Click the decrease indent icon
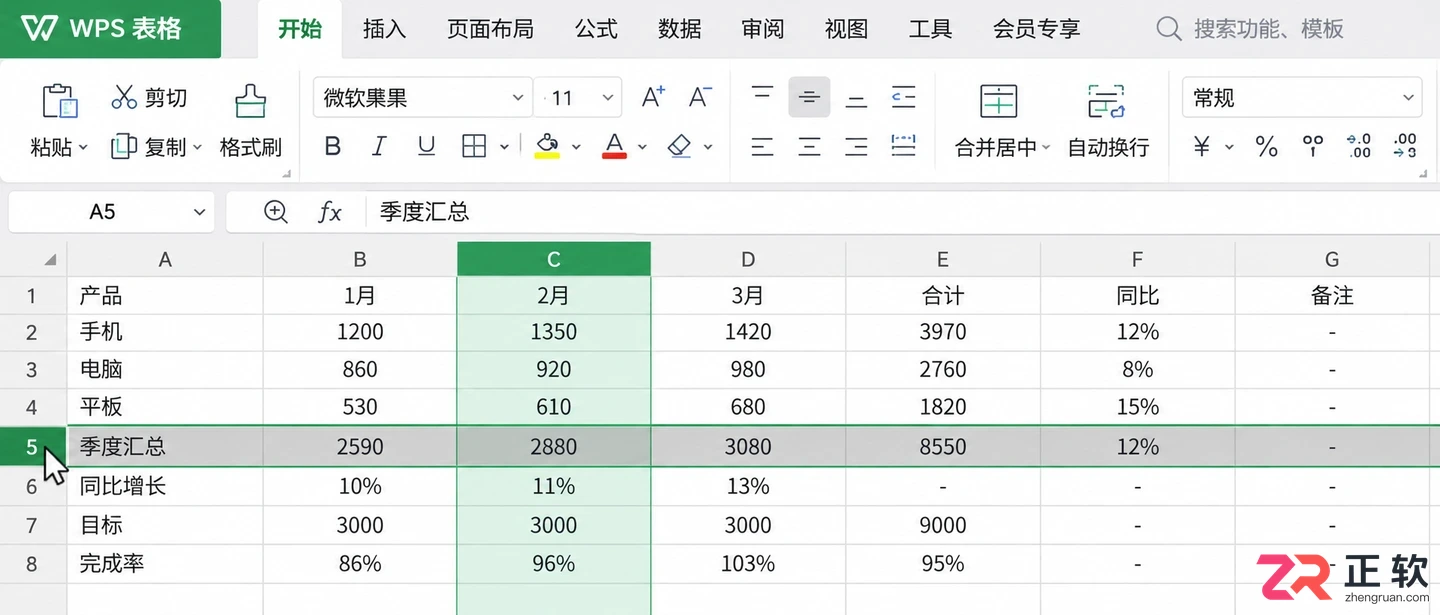1440x615 pixels. click(x=904, y=97)
